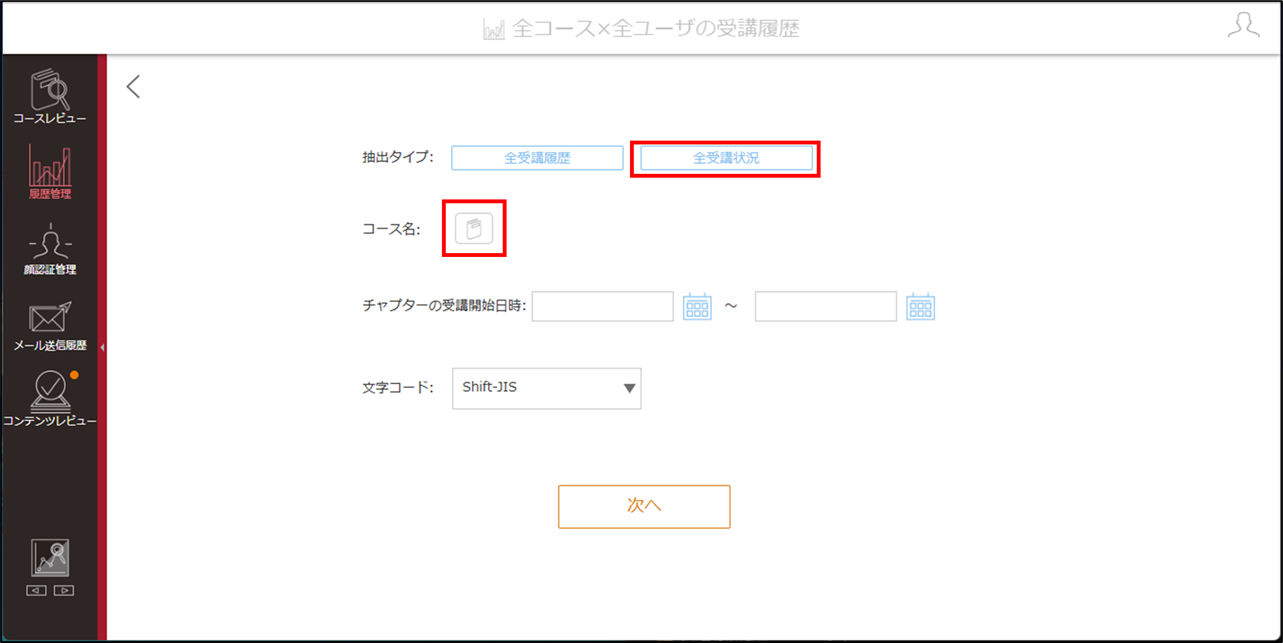Click the left arrow under the image icon
Image resolution: width=1283 pixels, height=643 pixels.
click(36, 590)
